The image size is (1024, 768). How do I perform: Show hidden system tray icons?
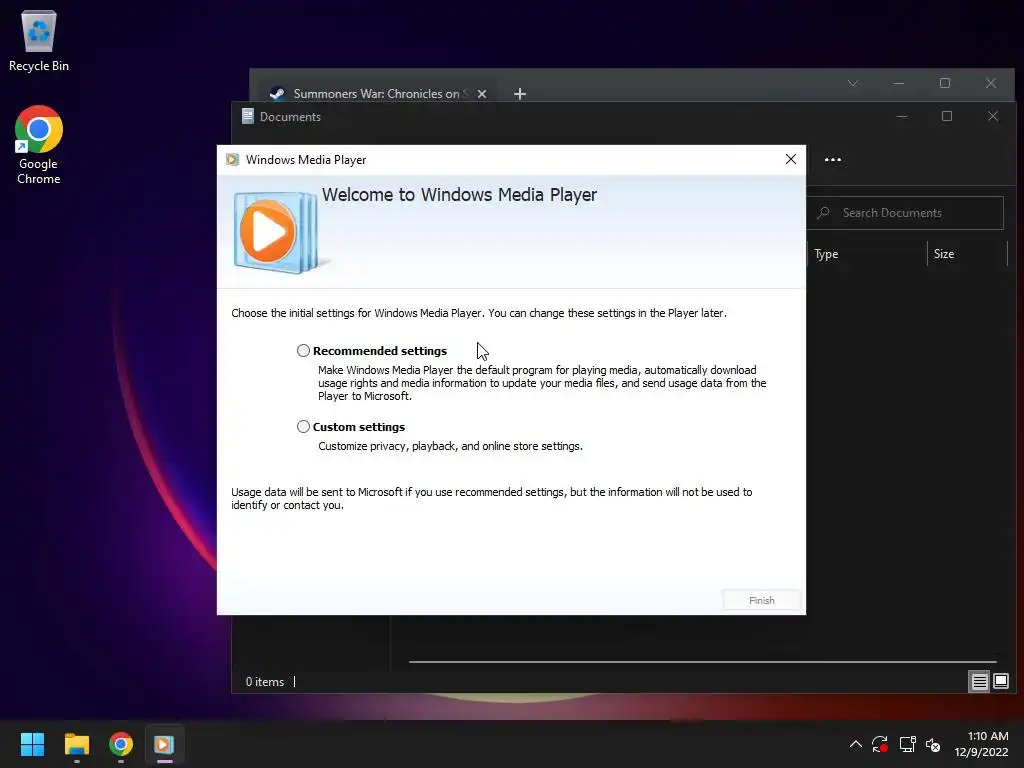856,744
